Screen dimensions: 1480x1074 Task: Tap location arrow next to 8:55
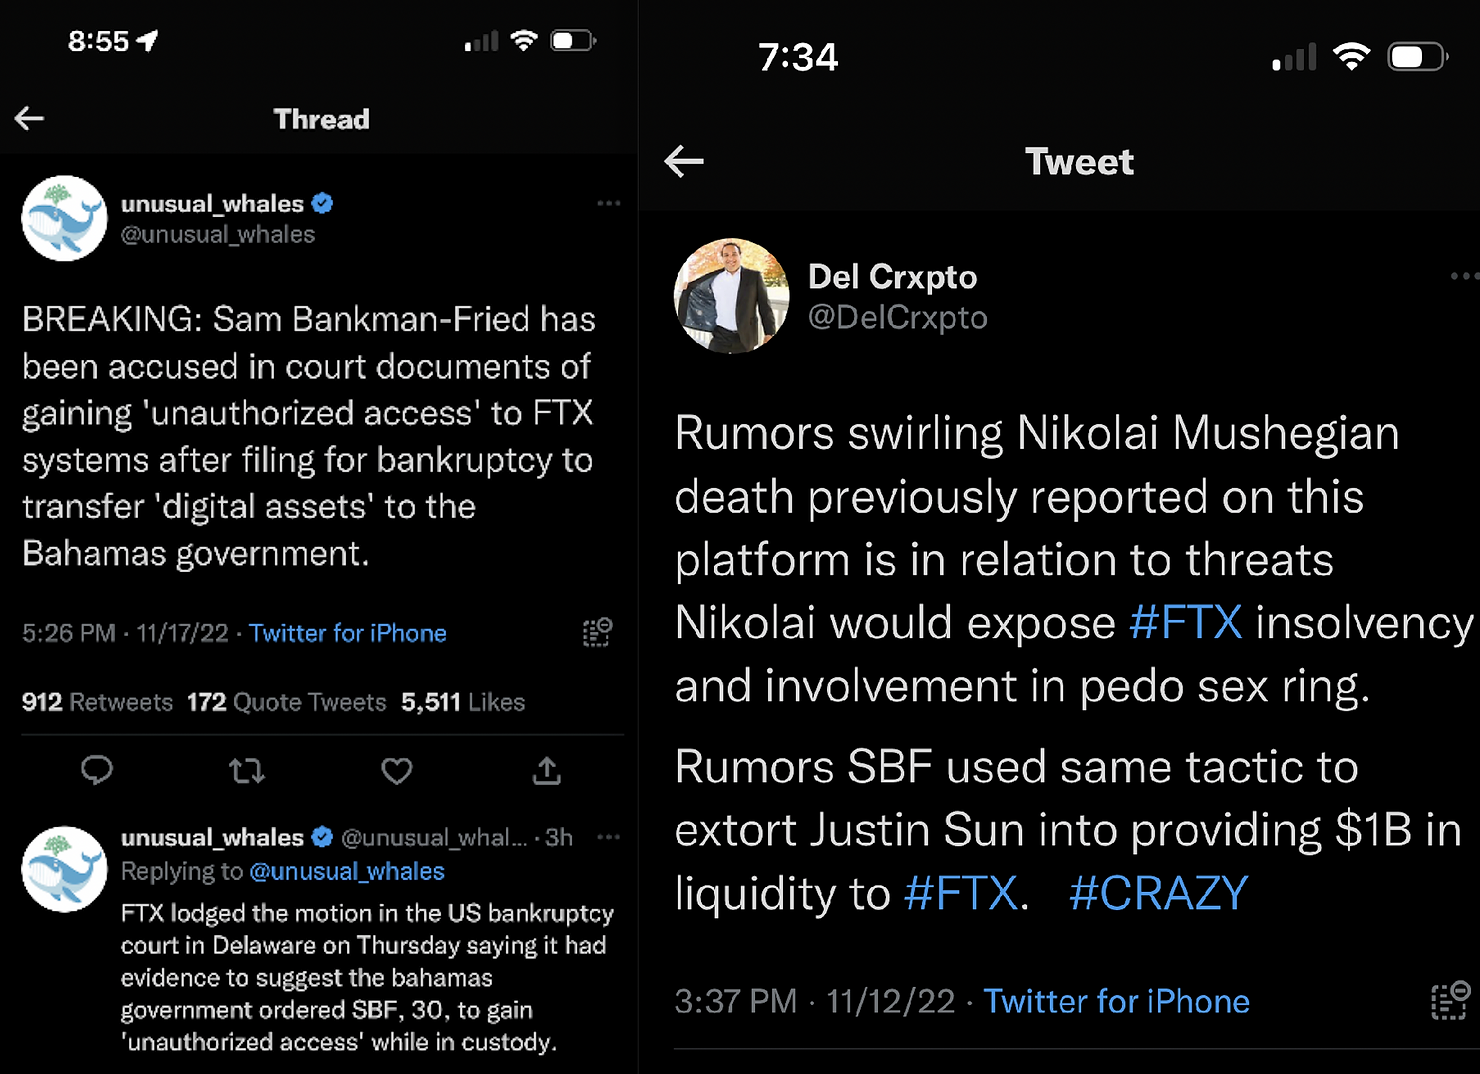coord(148,41)
